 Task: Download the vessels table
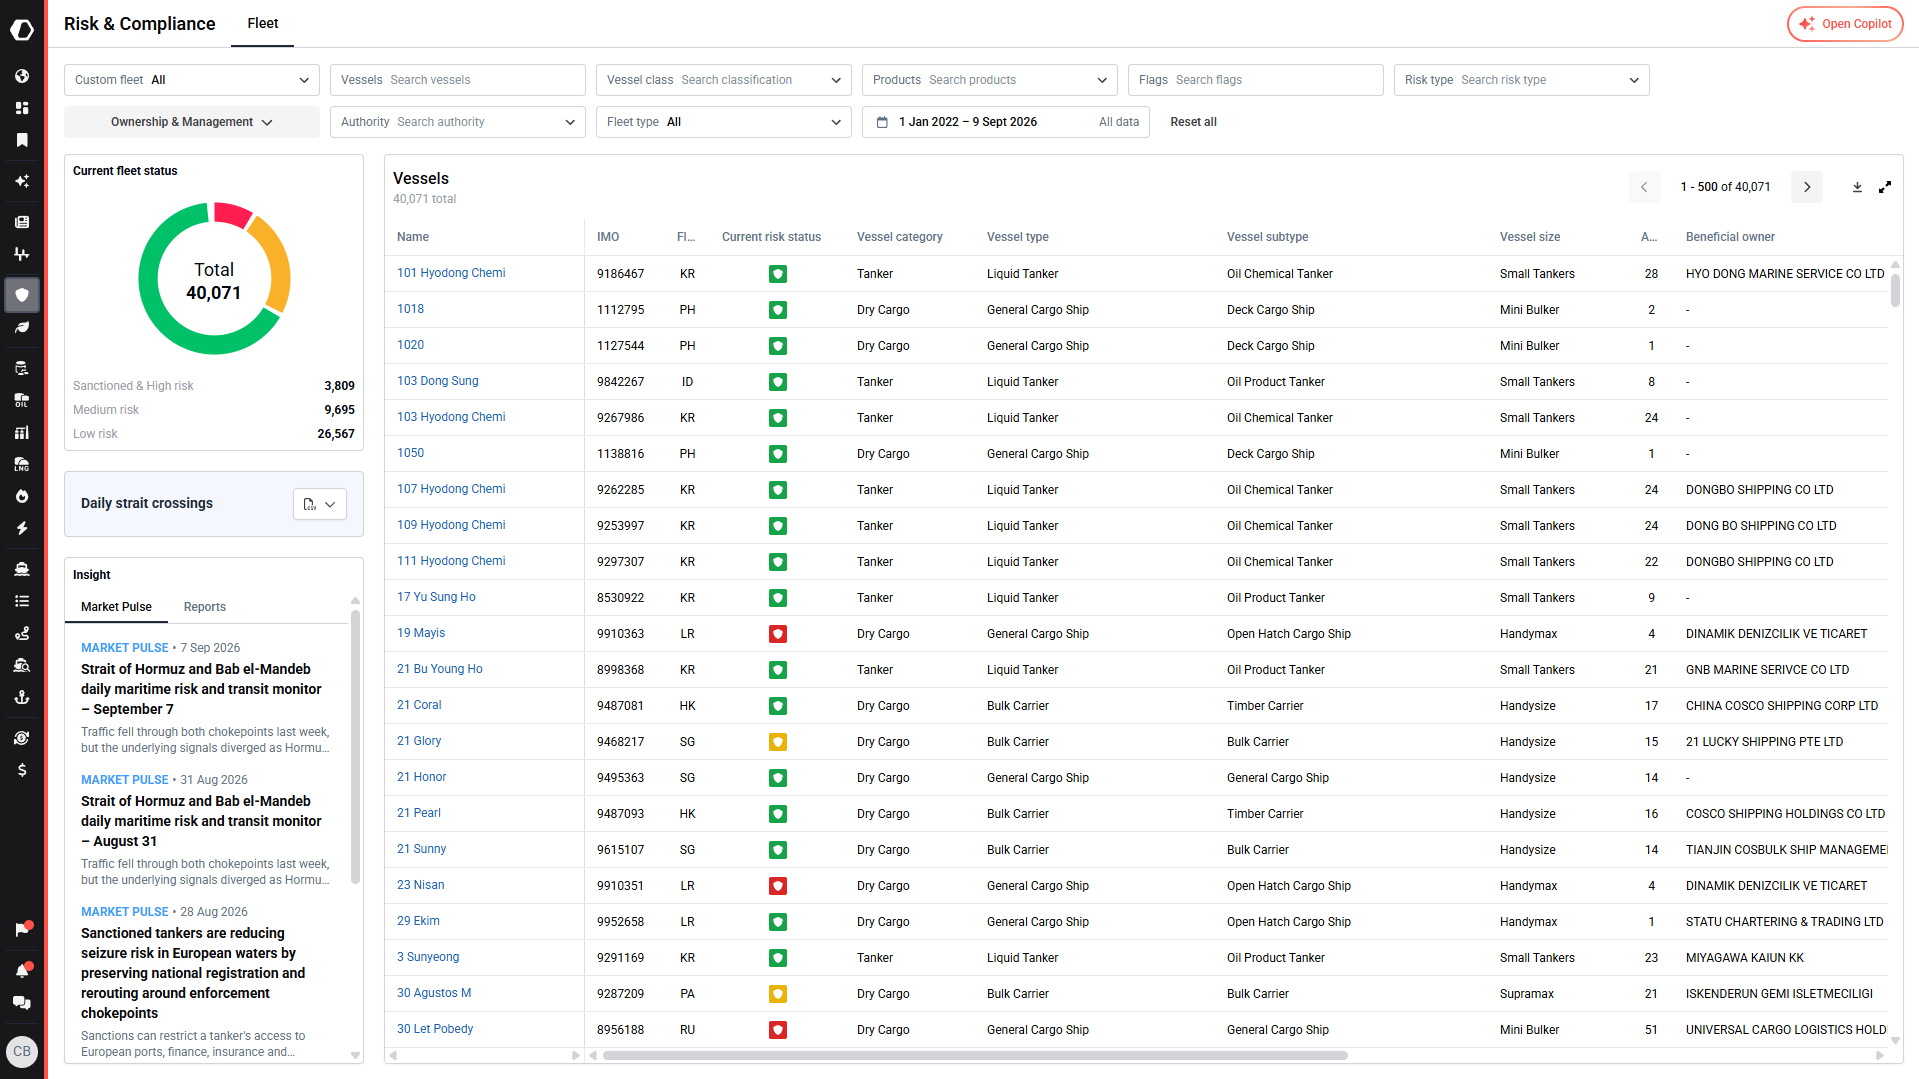click(x=1857, y=187)
